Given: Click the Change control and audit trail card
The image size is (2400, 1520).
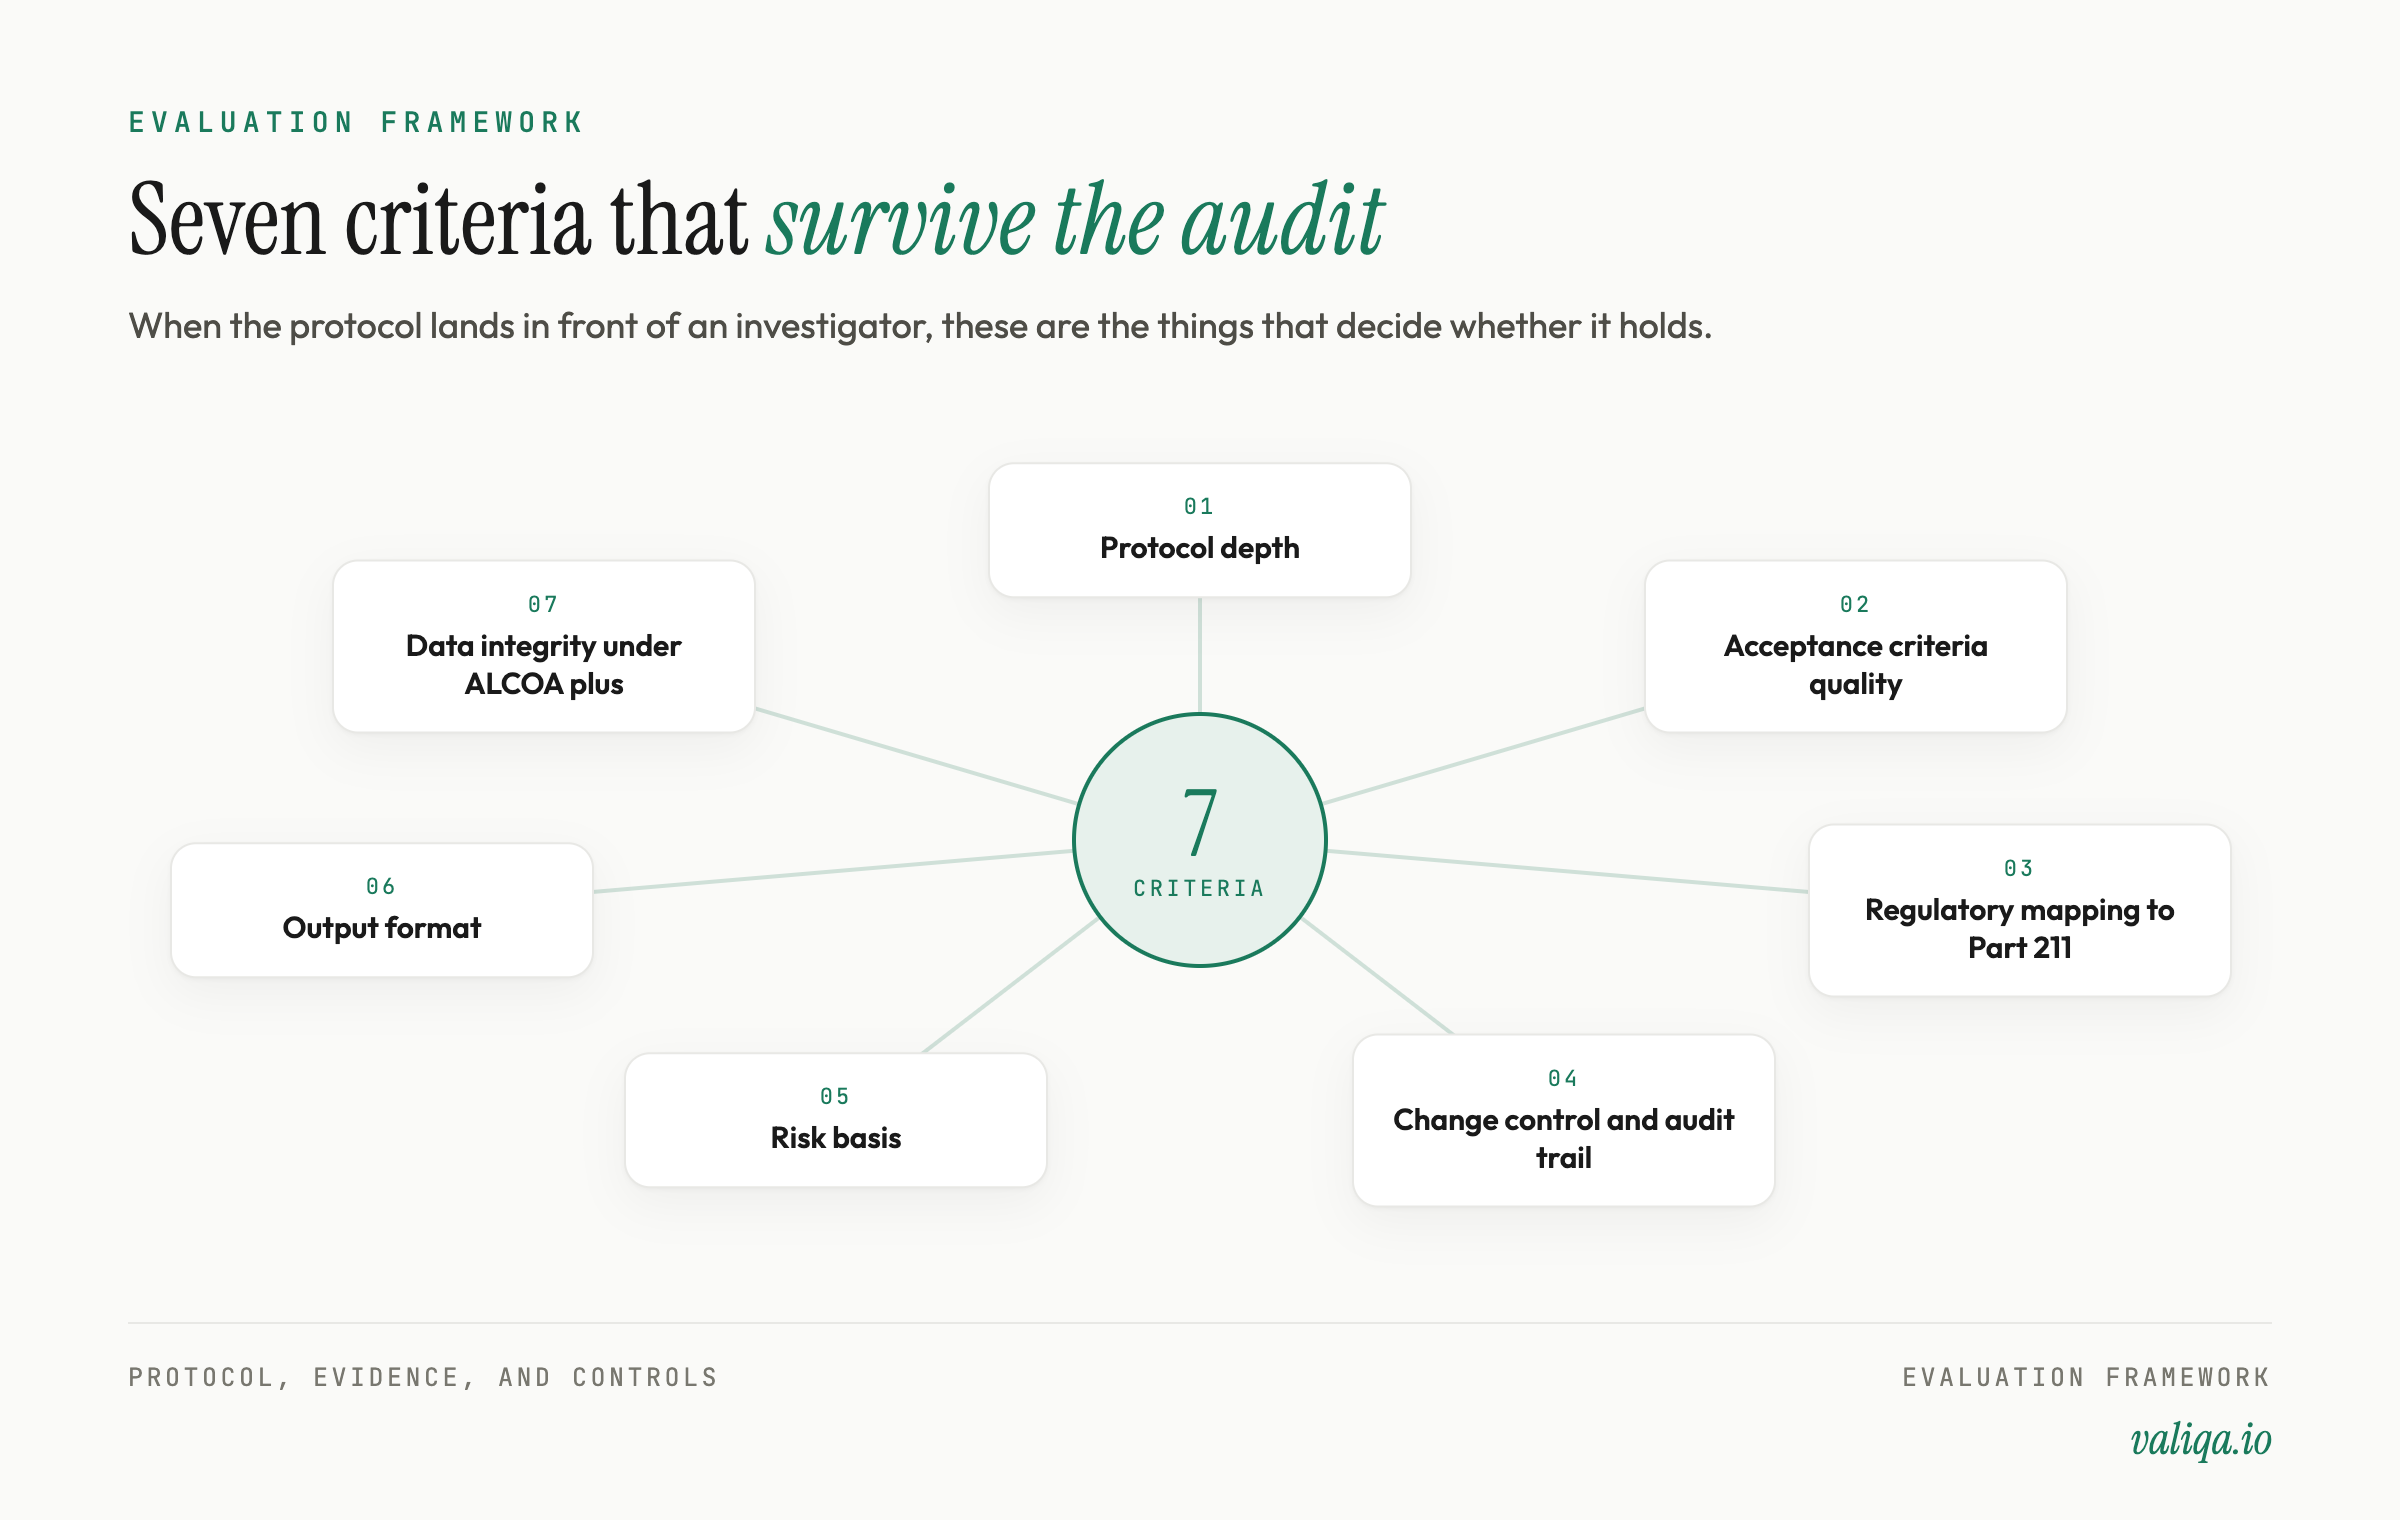Looking at the screenshot, I should click(1563, 1120).
